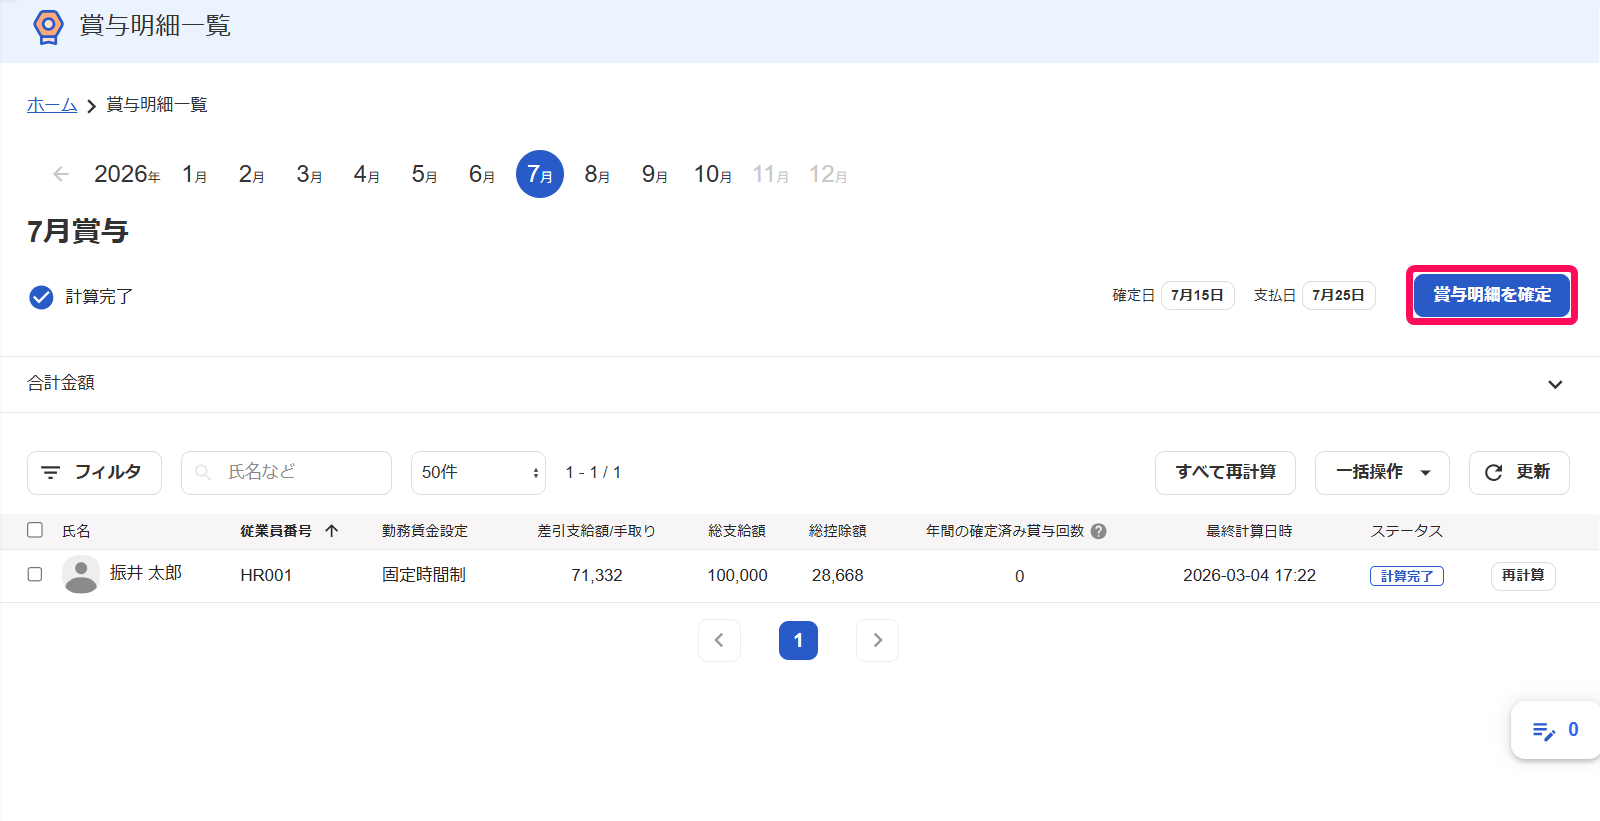Click the 賞与明細を確定 button

[x=1492, y=295]
